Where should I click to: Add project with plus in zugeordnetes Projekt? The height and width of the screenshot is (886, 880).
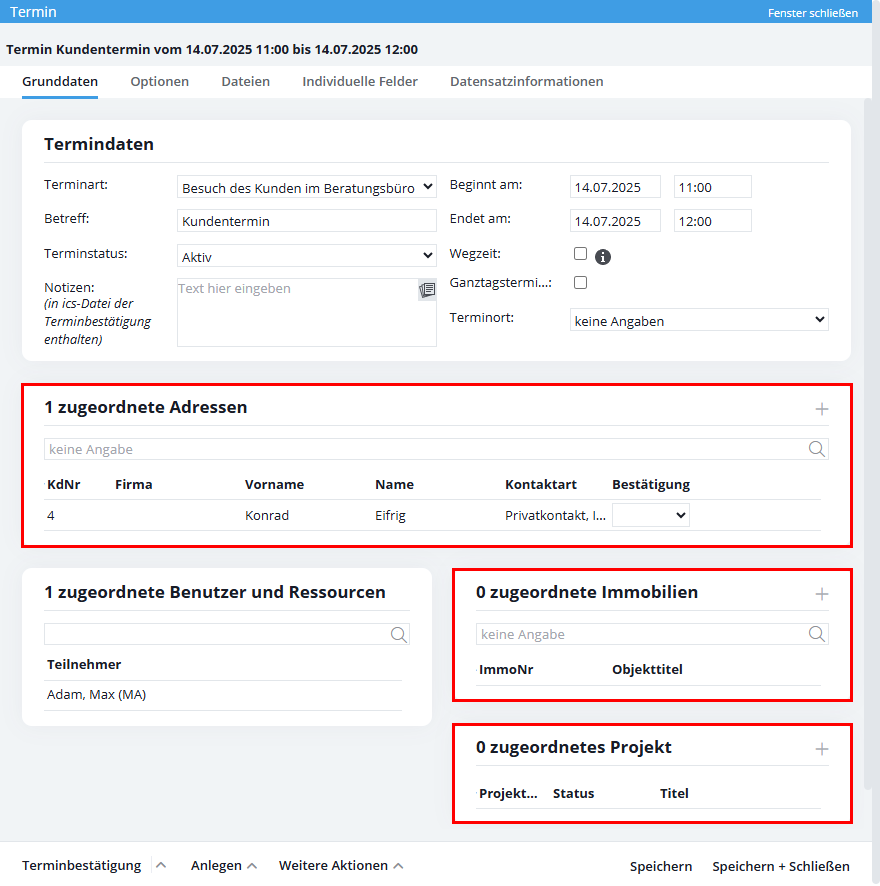pyautogui.click(x=822, y=749)
